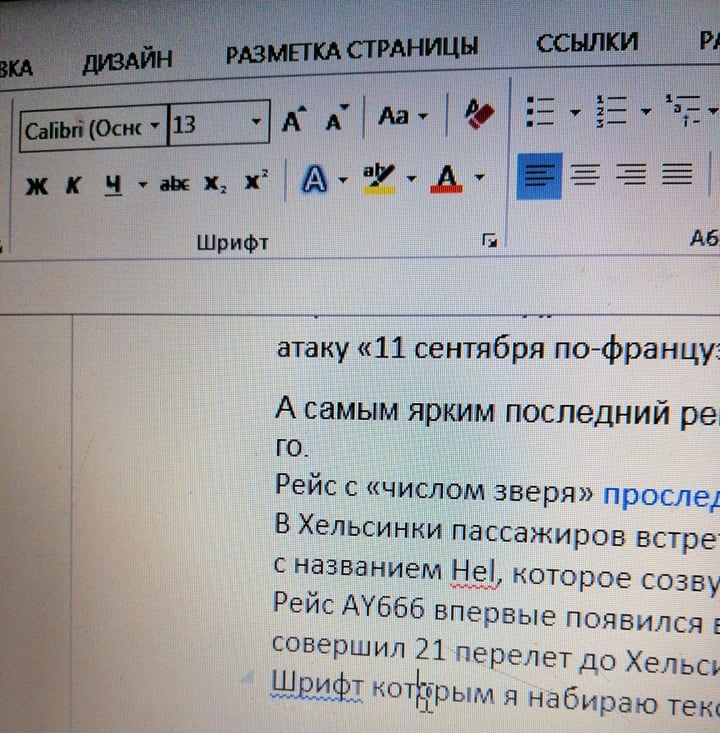722x733 pixels.
Task: Open the Шрифт dialog launcher
Action: (x=489, y=240)
